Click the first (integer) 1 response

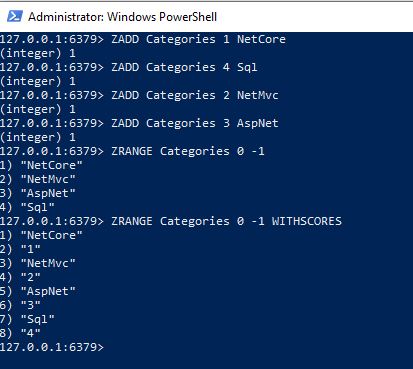click(x=38, y=53)
